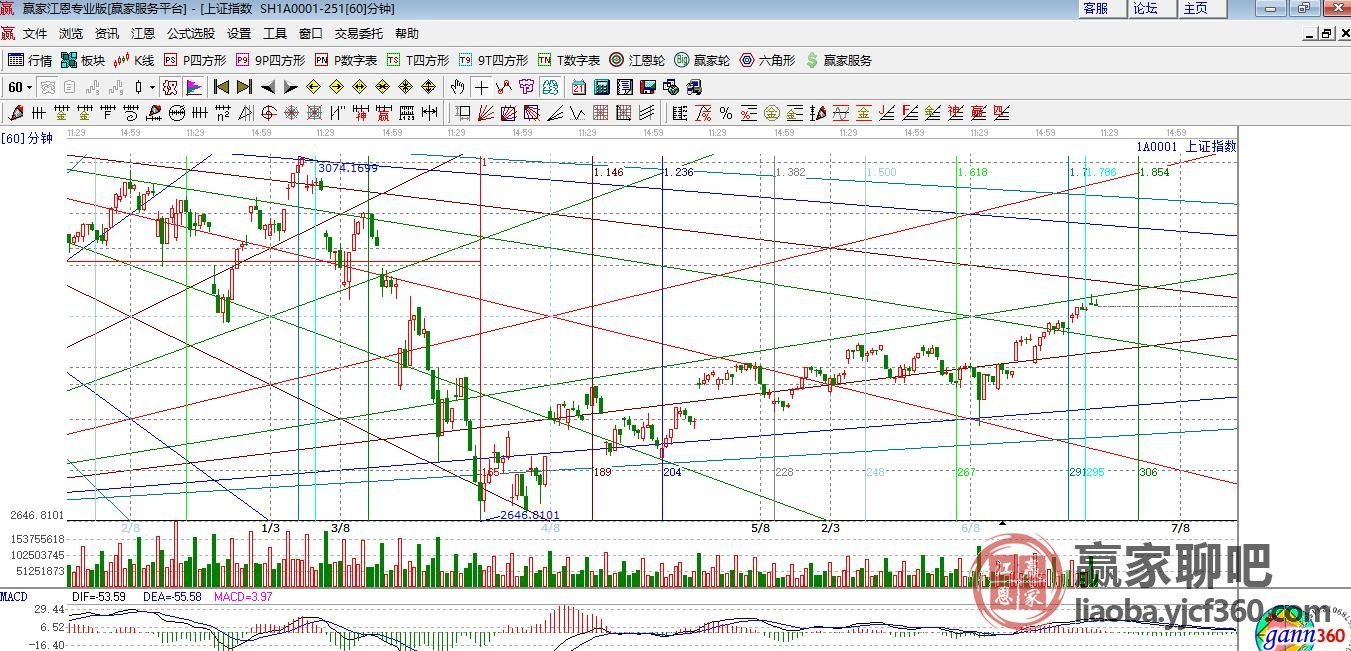Click the 3074.1699 high price label
This screenshot has height=651, width=1351.
(348, 168)
